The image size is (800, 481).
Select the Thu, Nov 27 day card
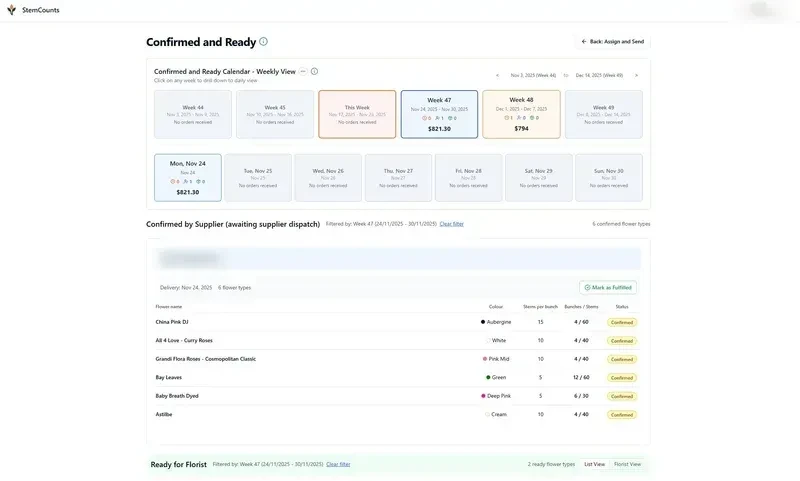[398, 178]
